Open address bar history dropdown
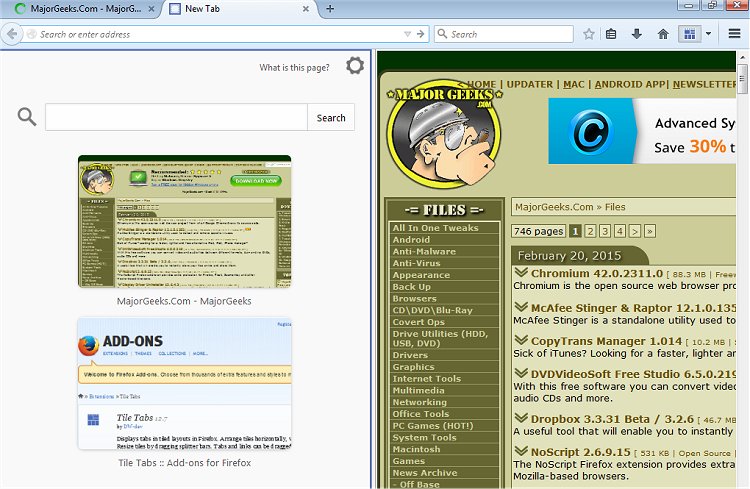 (407, 34)
